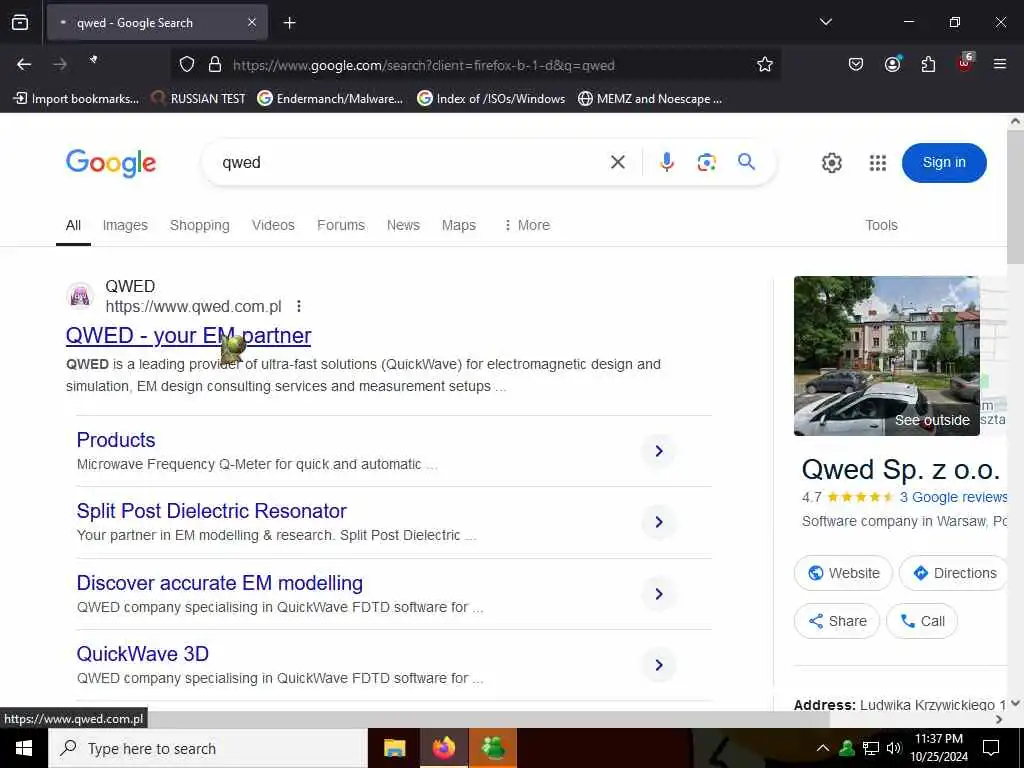
Task: Open the Firefox hamburger menu
Action: tap(1000, 64)
